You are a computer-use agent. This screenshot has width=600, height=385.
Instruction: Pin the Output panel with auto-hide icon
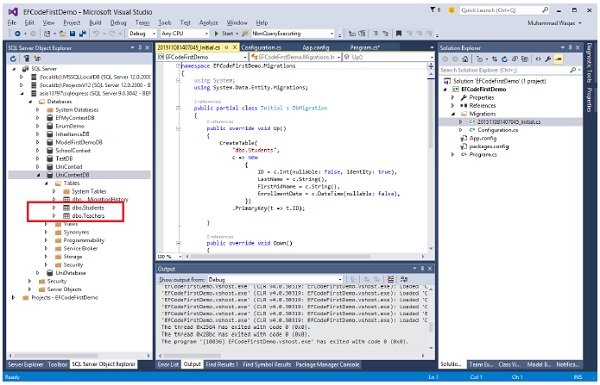click(422, 269)
